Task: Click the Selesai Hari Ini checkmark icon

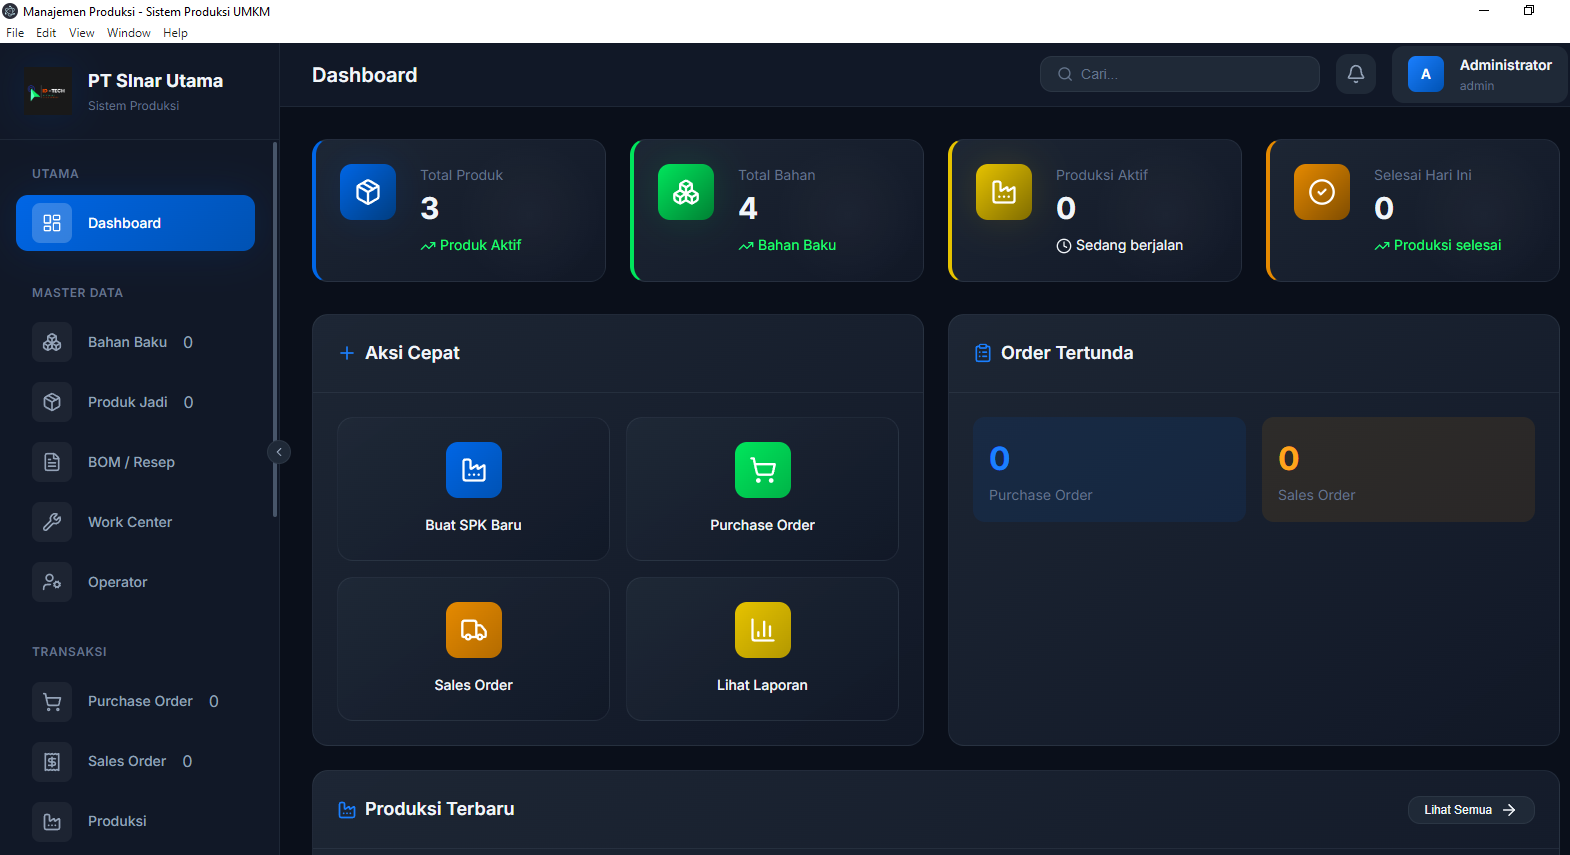Action: click(x=1321, y=192)
